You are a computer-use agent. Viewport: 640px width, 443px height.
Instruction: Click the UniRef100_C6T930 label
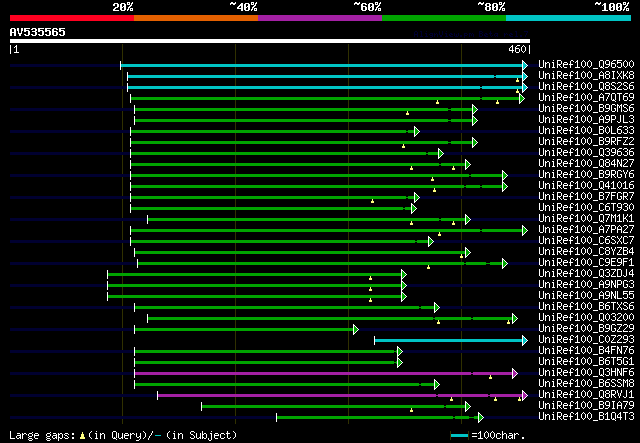click(586, 208)
